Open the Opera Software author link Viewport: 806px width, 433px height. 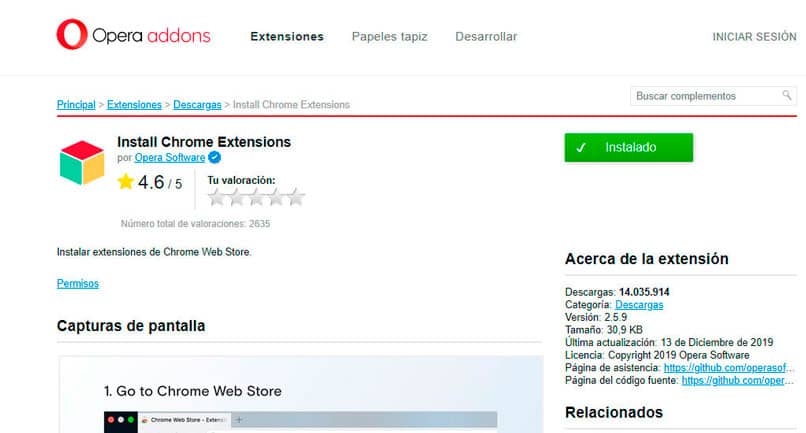click(170, 158)
